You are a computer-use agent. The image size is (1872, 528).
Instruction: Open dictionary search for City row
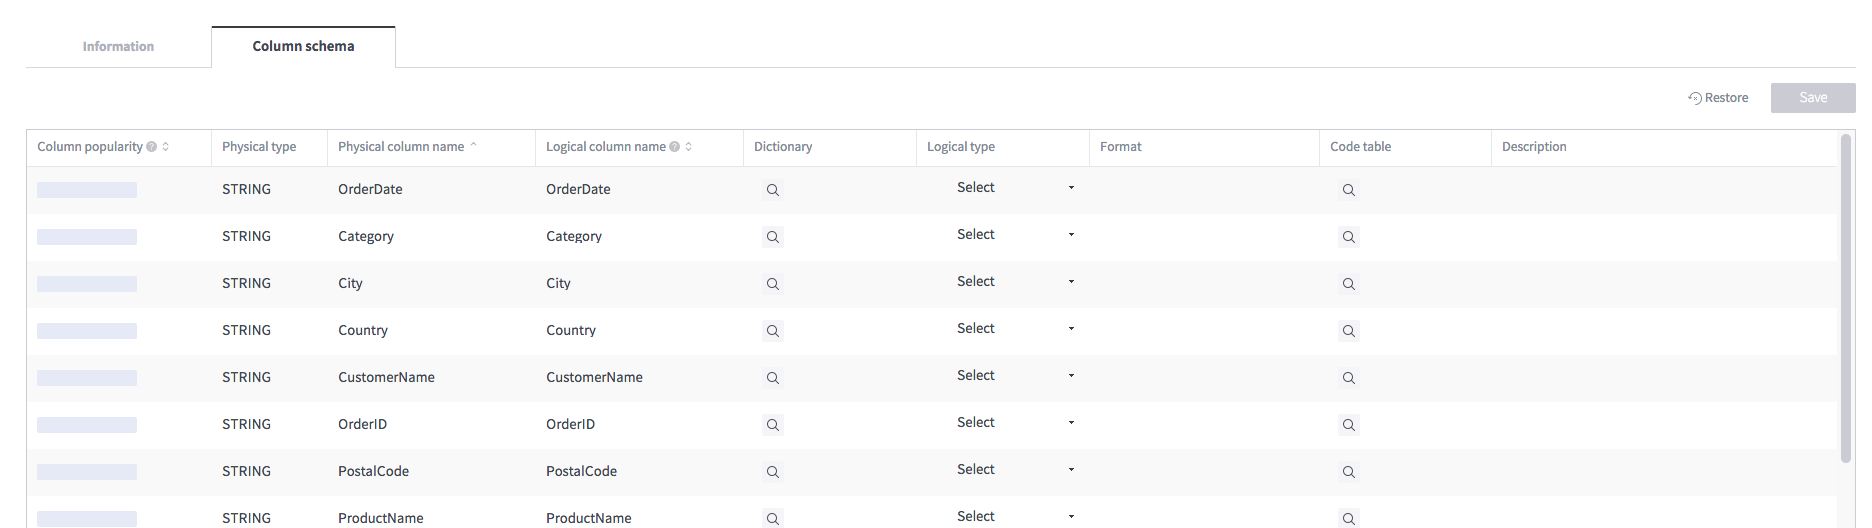tap(772, 284)
